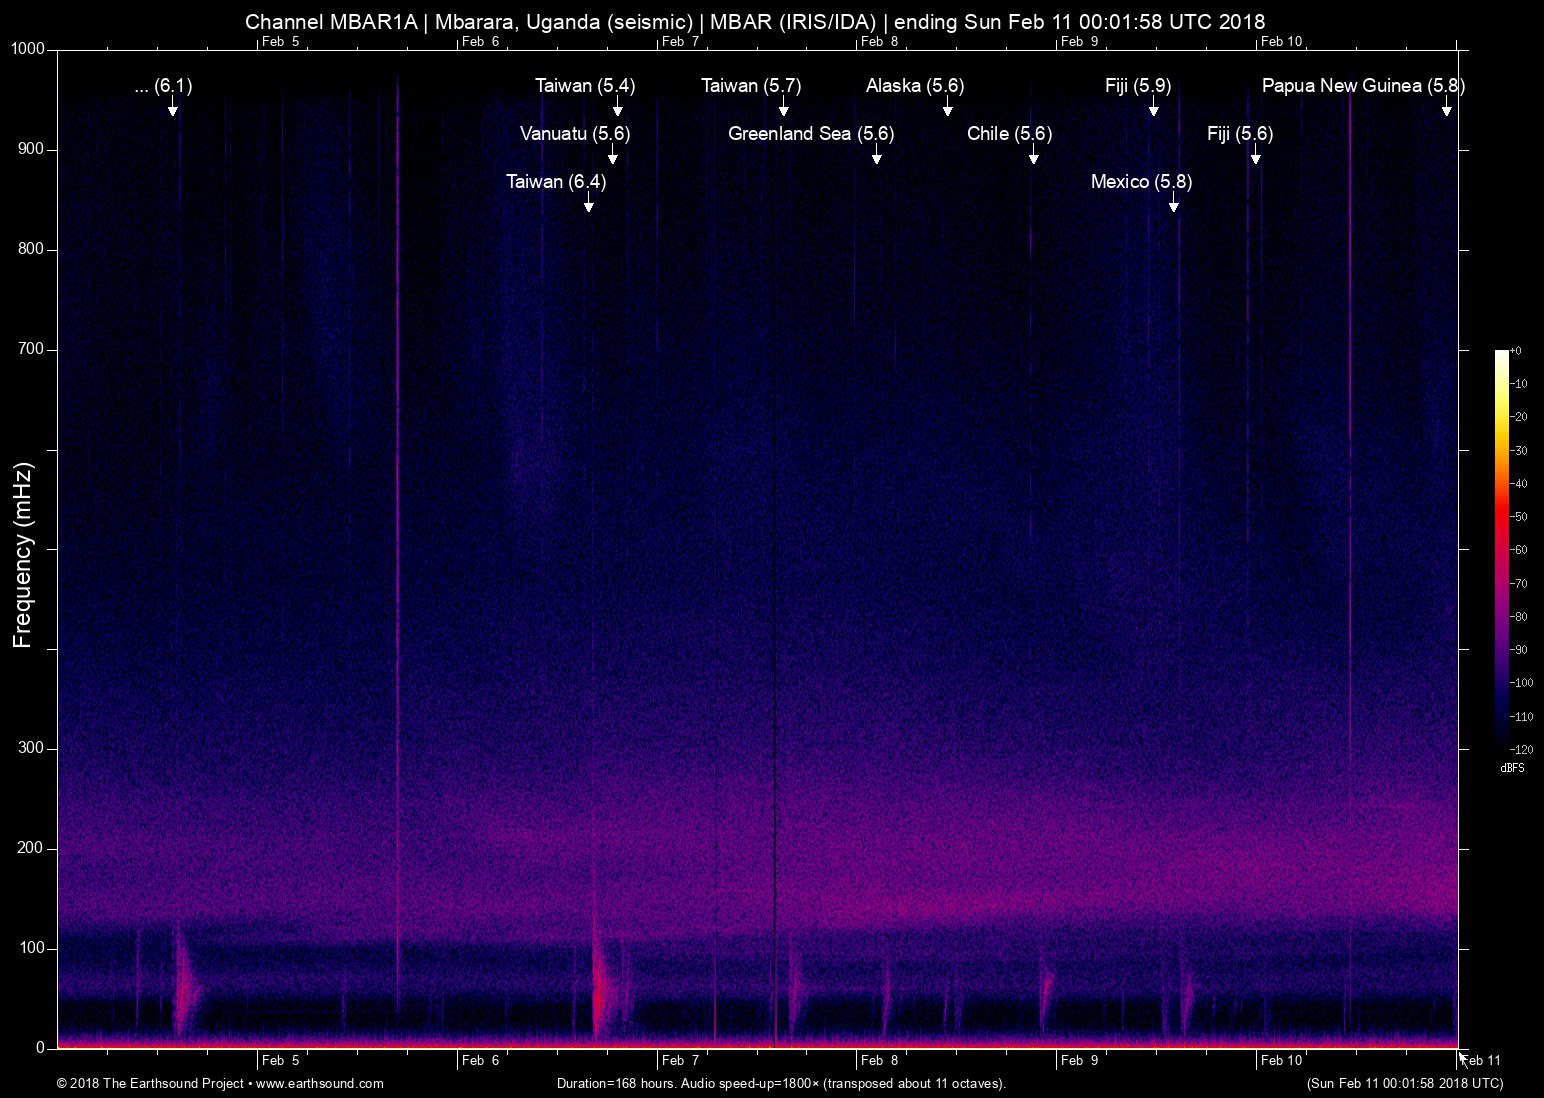This screenshot has height=1098, width=1544.
Task: Click the arrow below the Taiwan (6.4) label
Action: click(589, 204)
